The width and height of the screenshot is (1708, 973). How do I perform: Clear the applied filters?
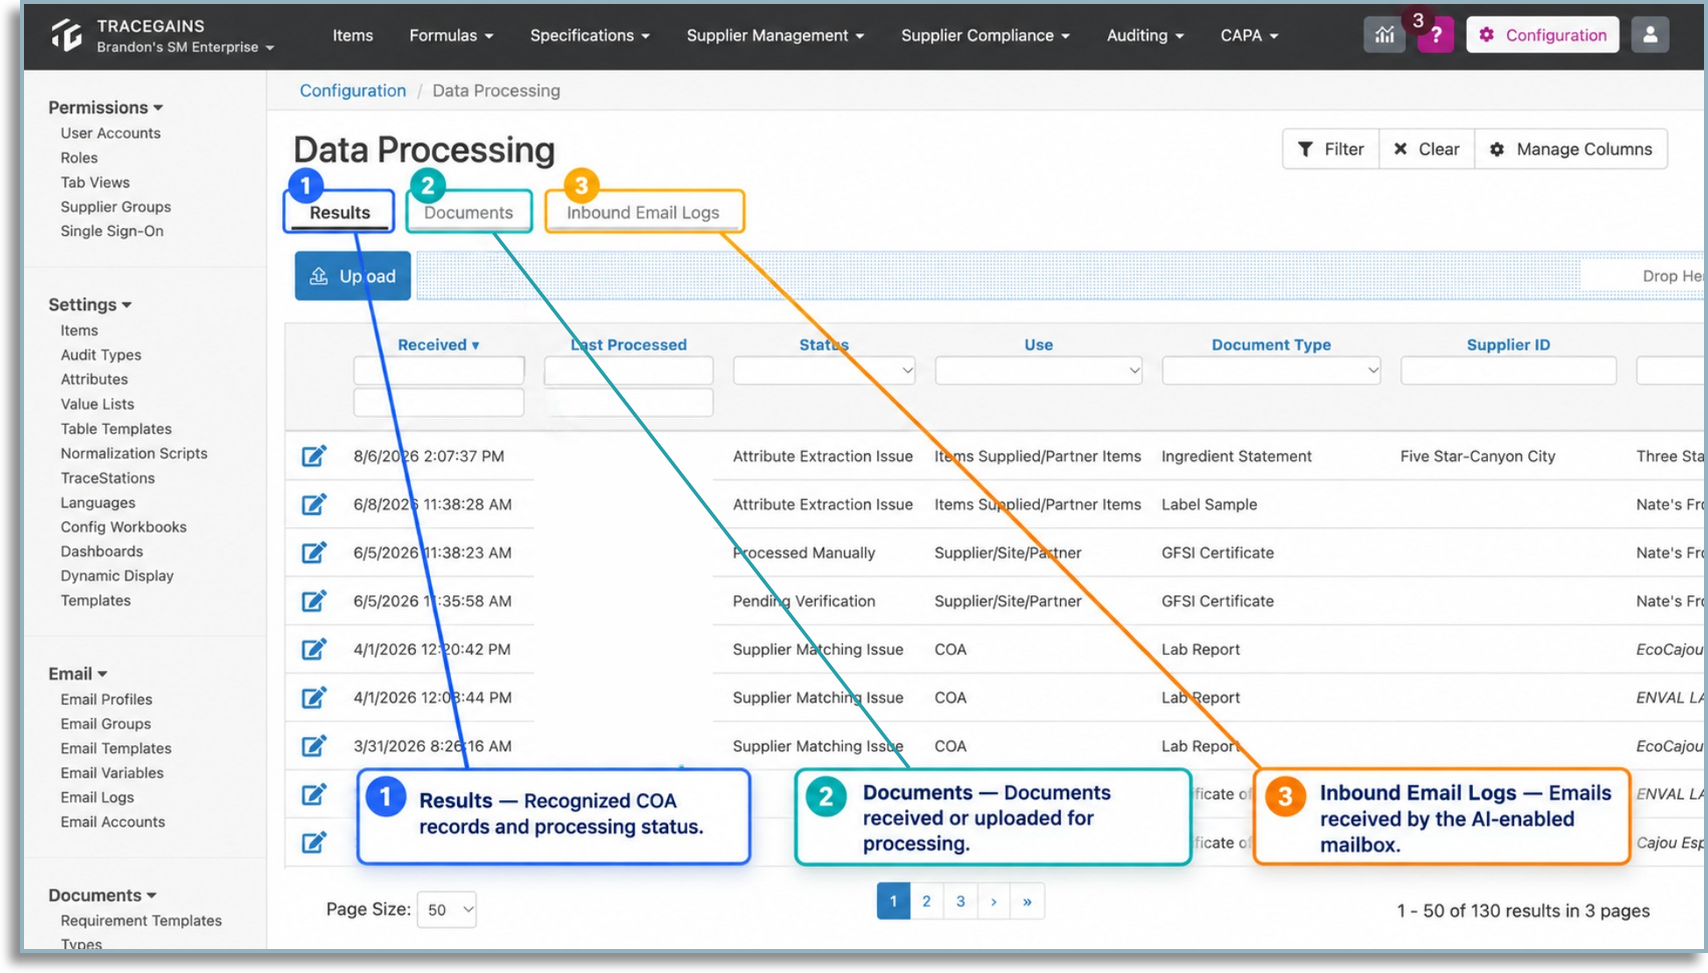(1427, 149)
